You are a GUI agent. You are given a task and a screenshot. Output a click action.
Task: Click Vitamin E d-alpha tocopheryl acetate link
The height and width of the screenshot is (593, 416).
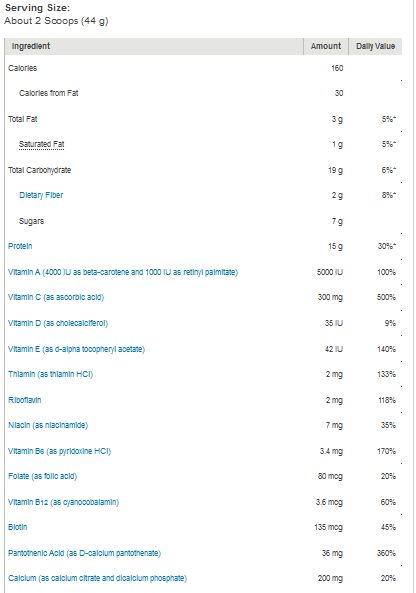pyautogui.click(x=76, y=349)
